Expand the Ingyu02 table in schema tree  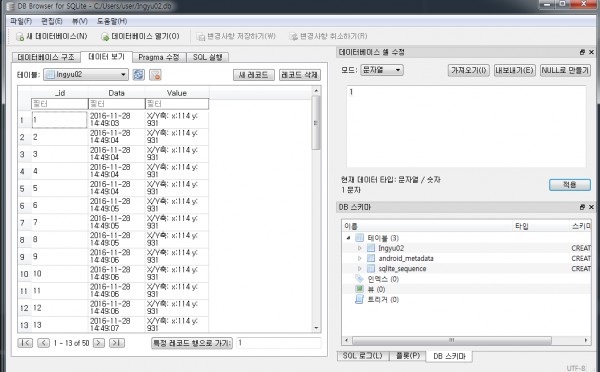pos(359,248)
